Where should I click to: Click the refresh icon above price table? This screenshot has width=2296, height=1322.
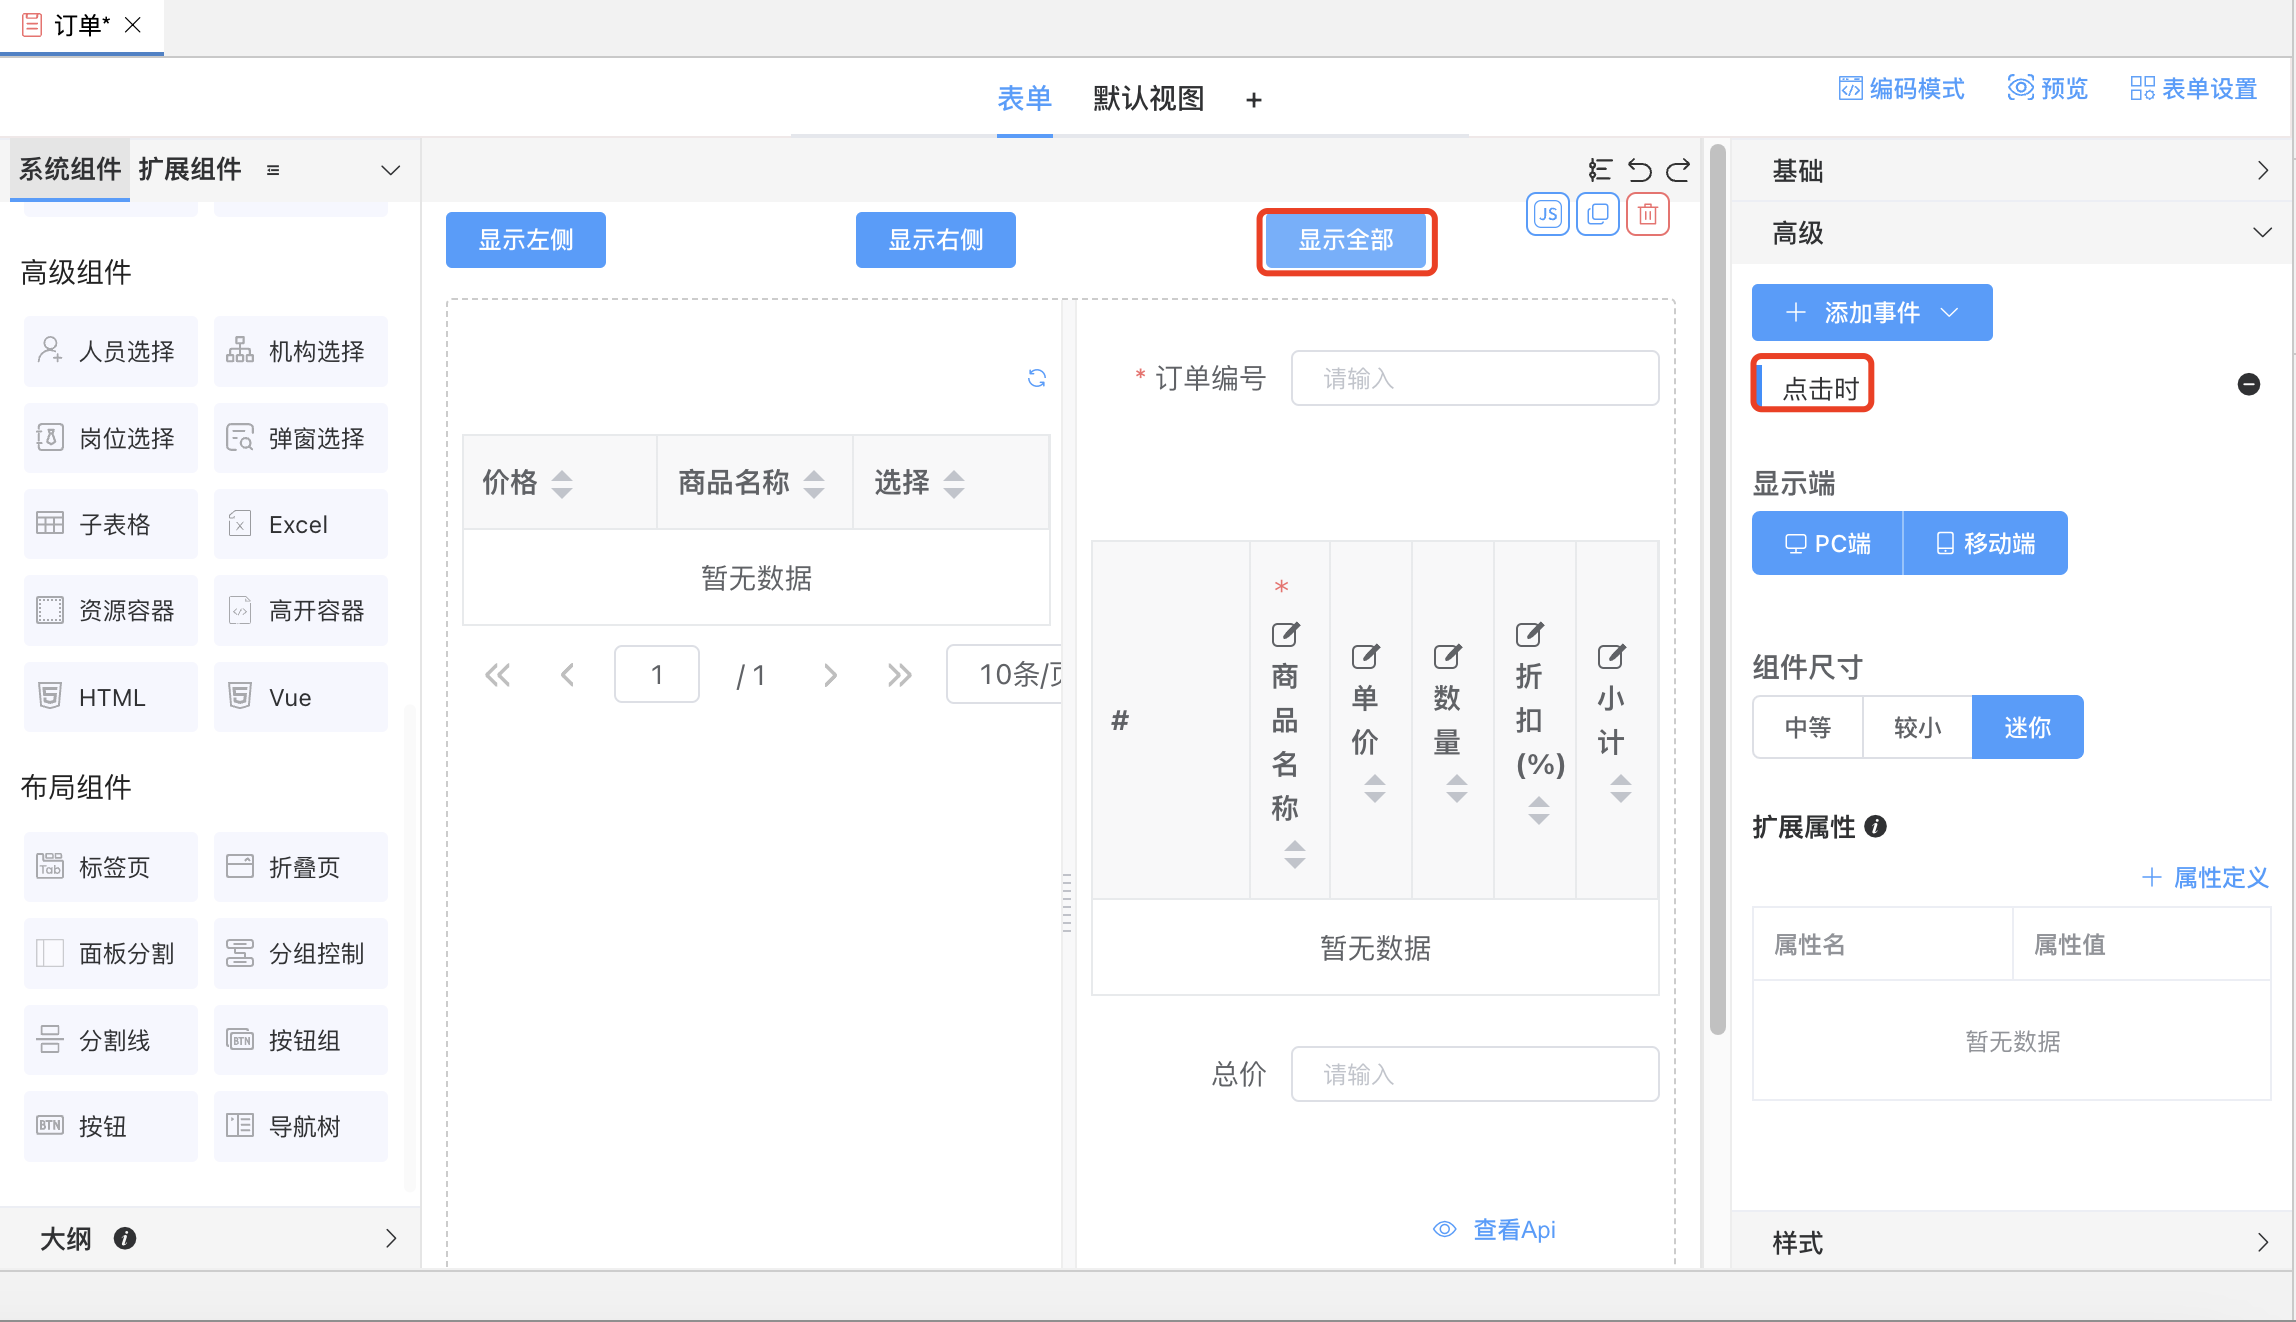coord(1037,378)
